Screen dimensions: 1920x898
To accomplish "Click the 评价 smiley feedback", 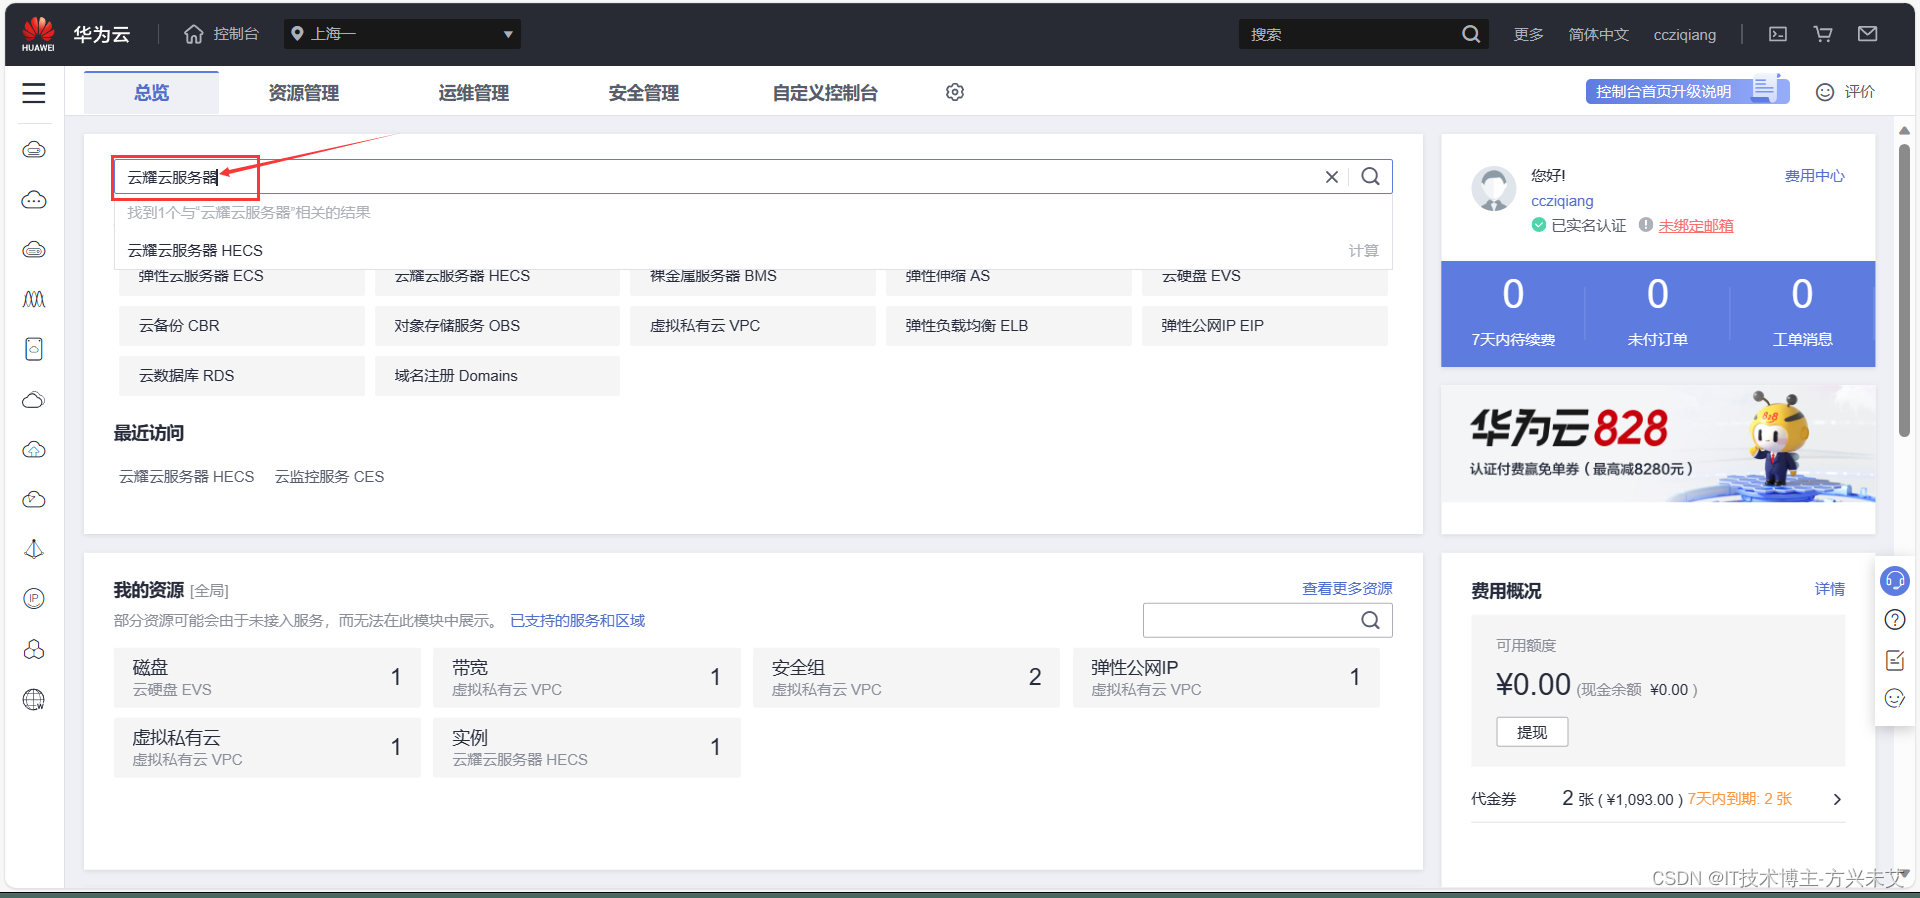I will coord(1845,92).
